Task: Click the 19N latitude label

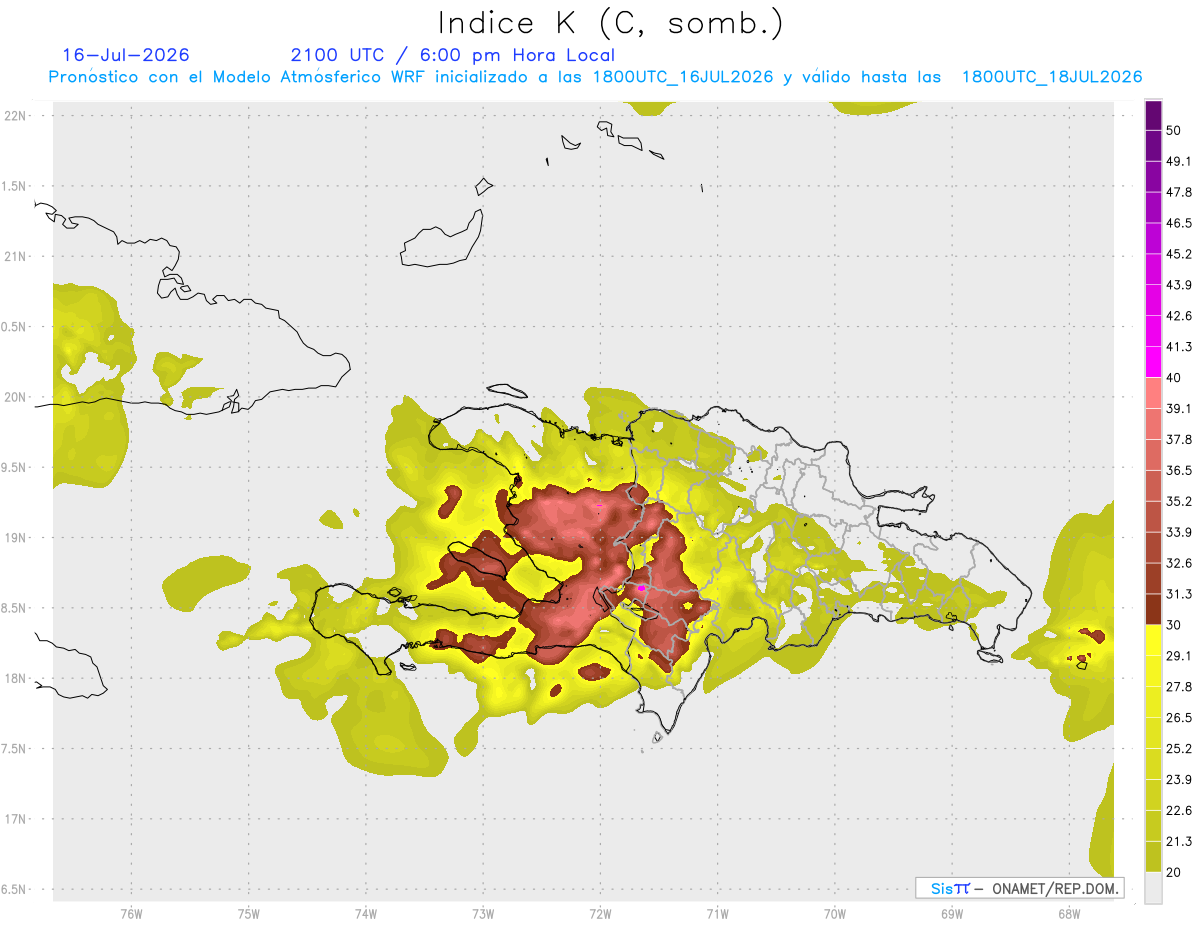Action: (x=16, y=537)
